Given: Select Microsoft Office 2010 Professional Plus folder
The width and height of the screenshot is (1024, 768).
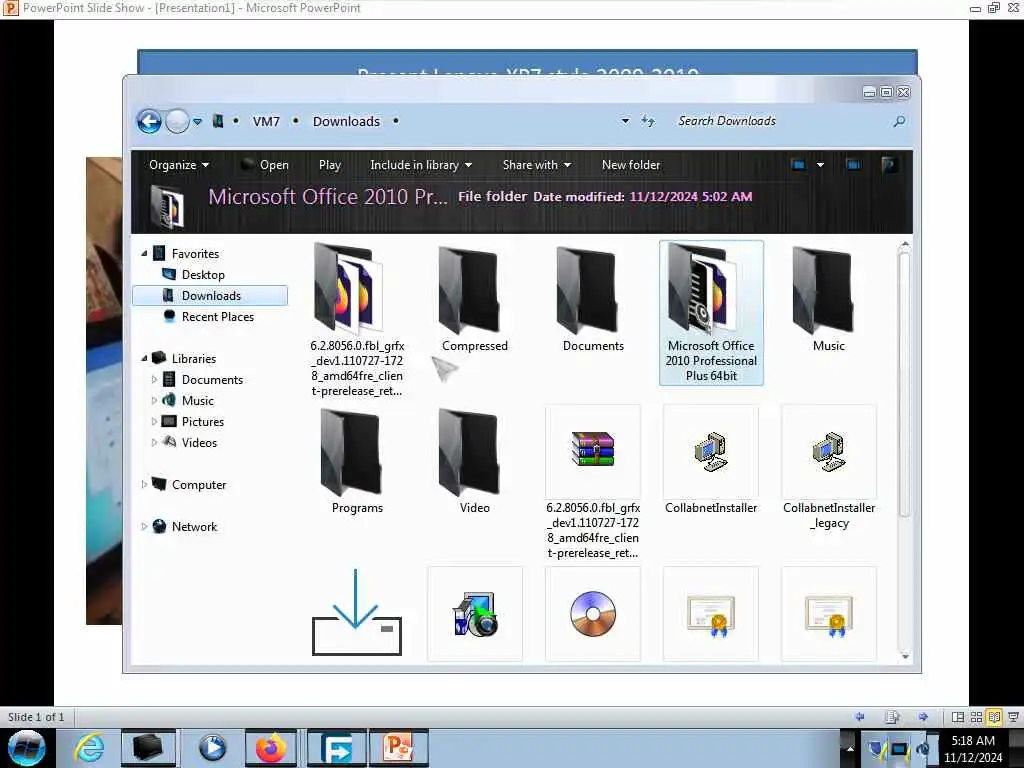Looking at the screenshot, I should coord(711,313).
